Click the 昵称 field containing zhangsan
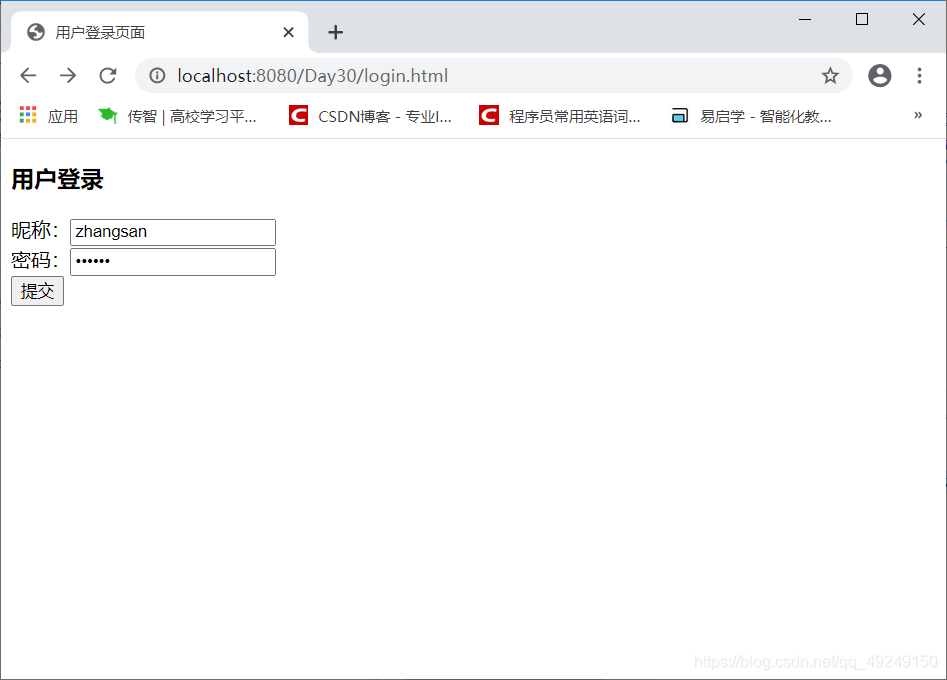Screen dimensions: 947x680 173,233
